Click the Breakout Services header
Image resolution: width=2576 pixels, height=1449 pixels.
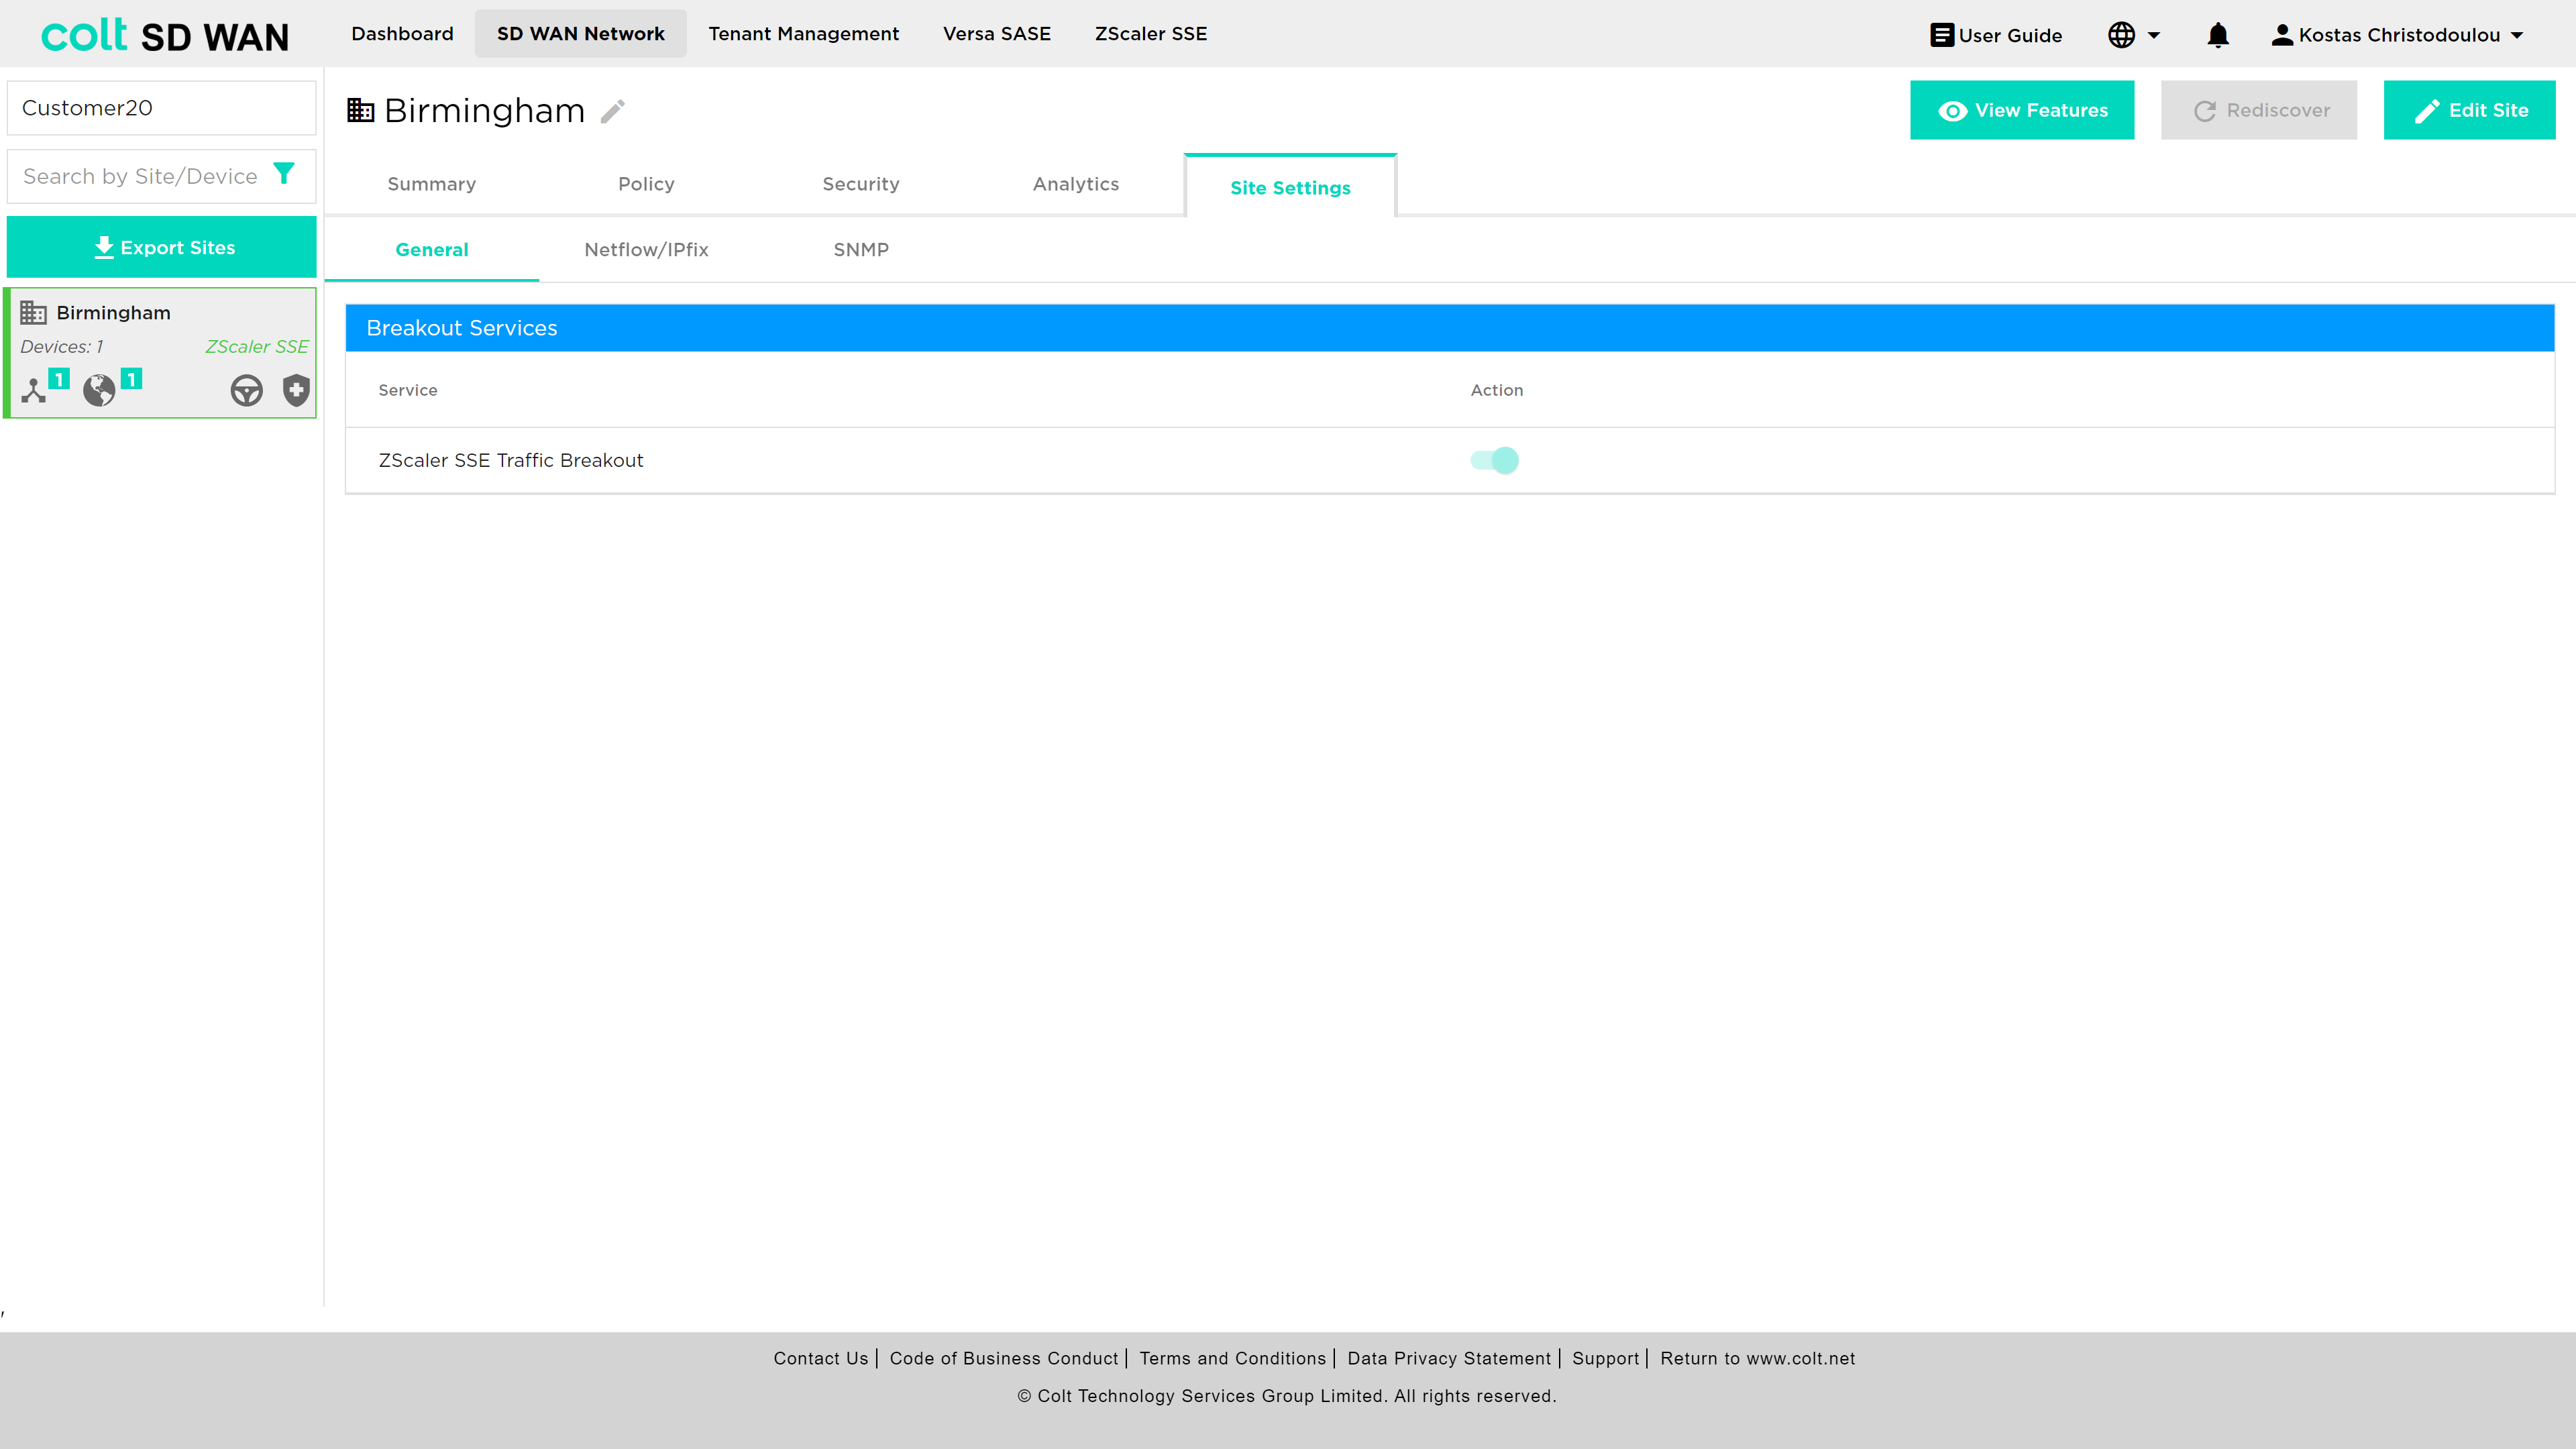tap(1450, 328)
